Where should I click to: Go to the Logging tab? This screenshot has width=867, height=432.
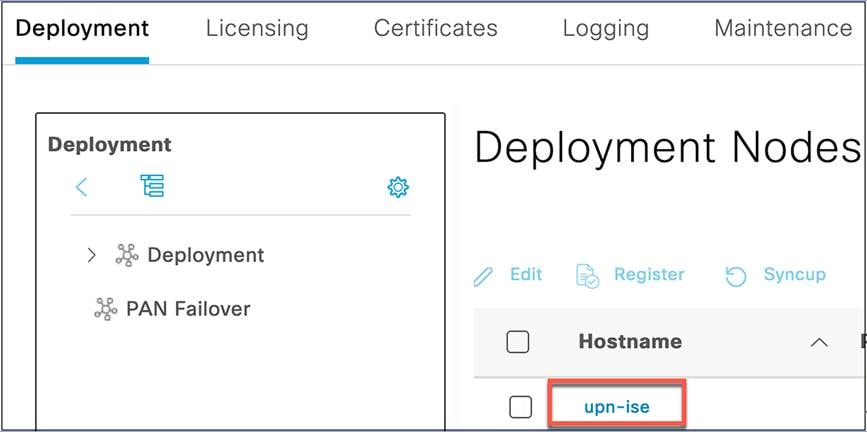[605, 29]
